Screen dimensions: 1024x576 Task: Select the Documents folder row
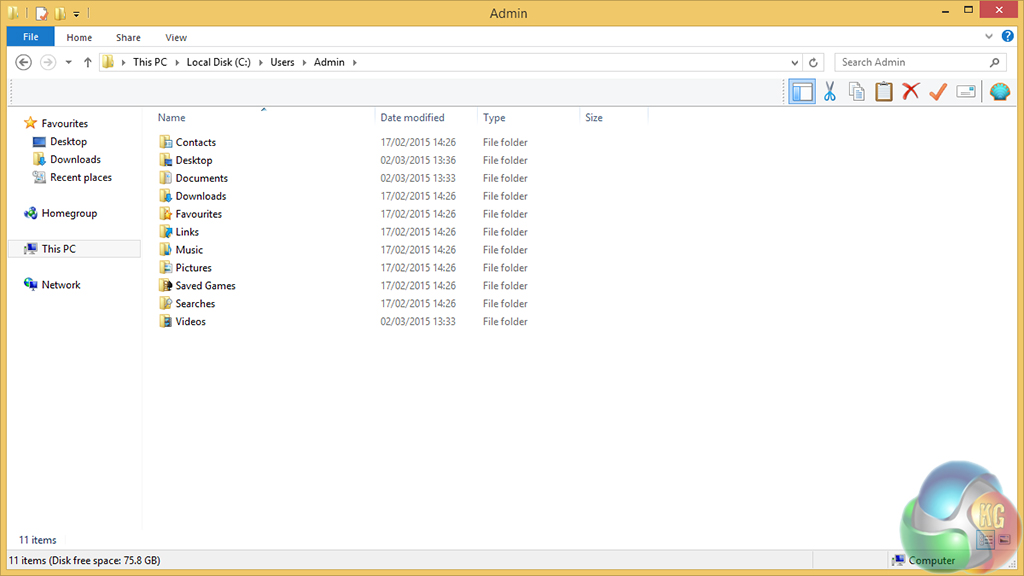click(x=344, y=178)
